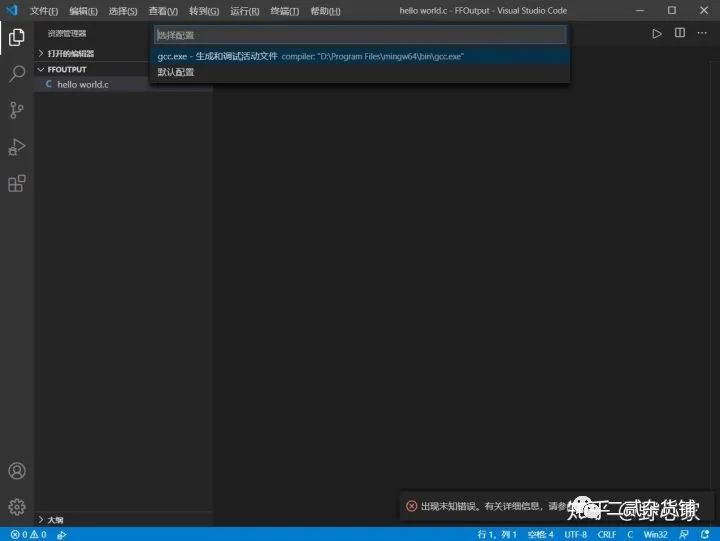Viewport: 720px width, 541px height.
Task: Change line ending via CRLF status item
Action: click(x=607, y=535)
